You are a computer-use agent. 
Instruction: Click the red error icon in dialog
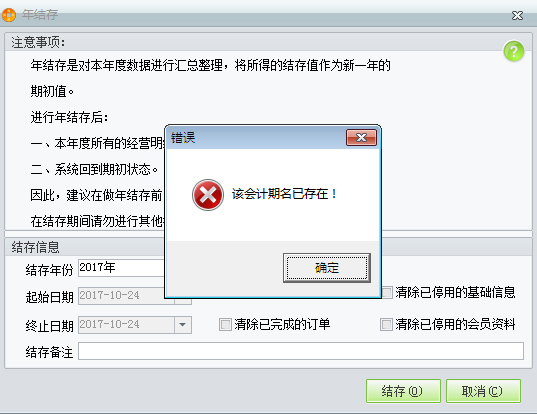click(x=208, y=195)
